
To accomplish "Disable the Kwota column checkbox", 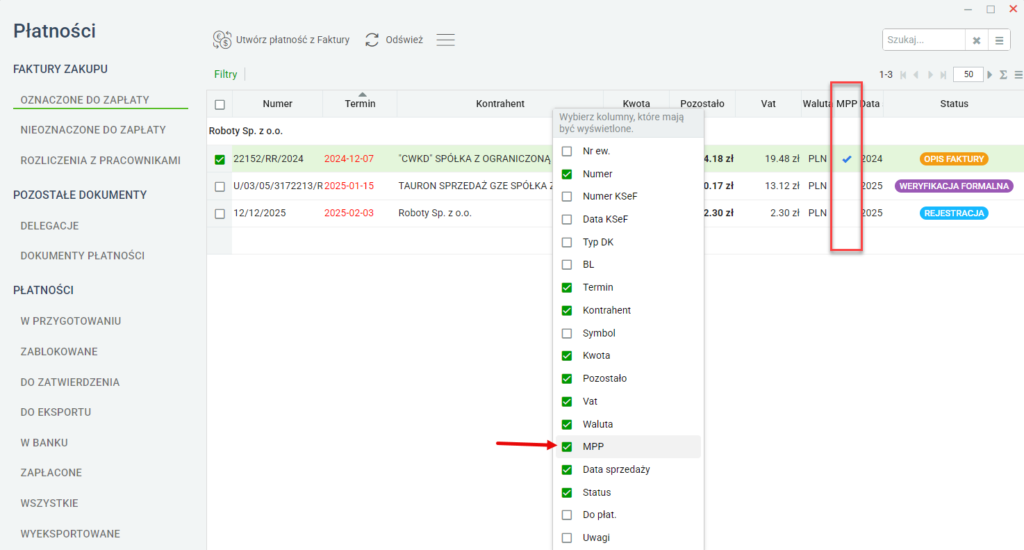I will [x=567, y=356].
